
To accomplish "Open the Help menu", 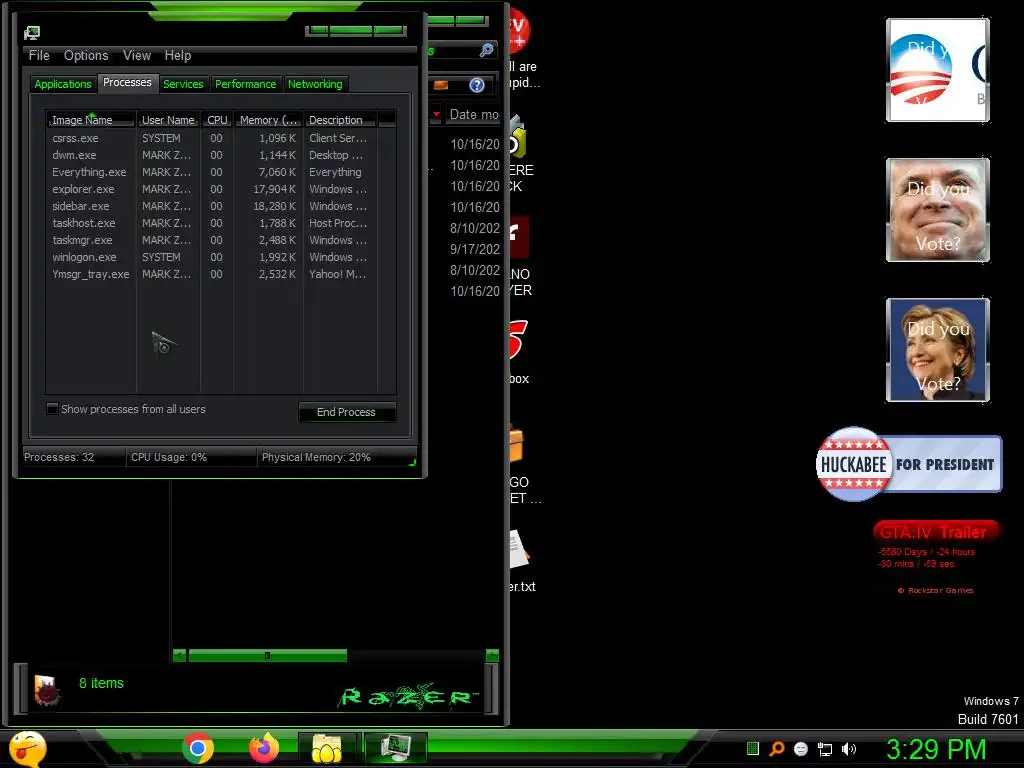I will pos(178,56).
